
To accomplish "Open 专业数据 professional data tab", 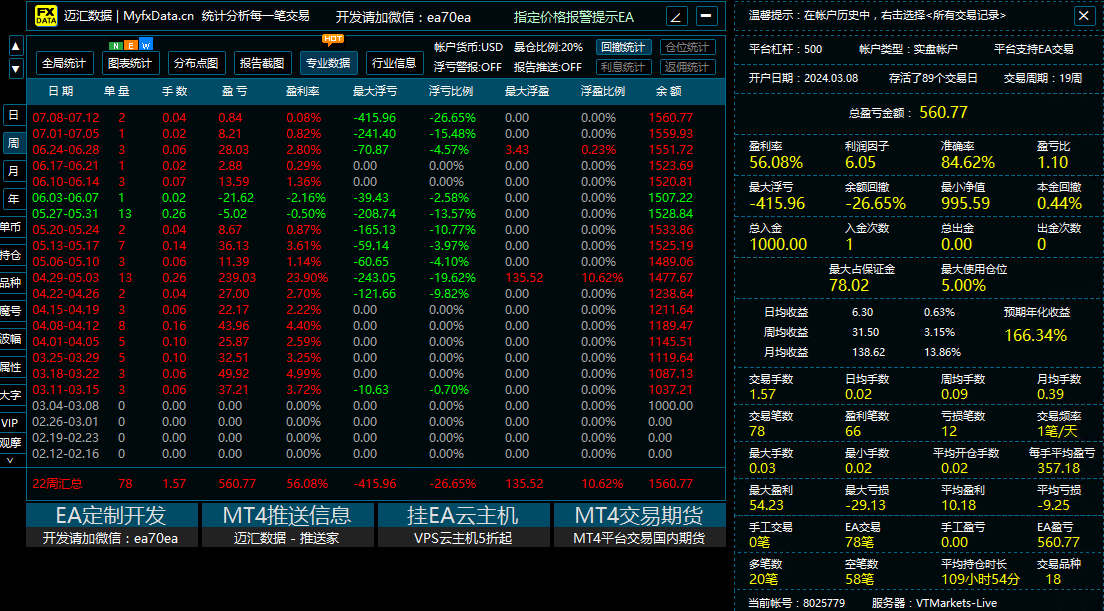I will [x=329, y=63].
